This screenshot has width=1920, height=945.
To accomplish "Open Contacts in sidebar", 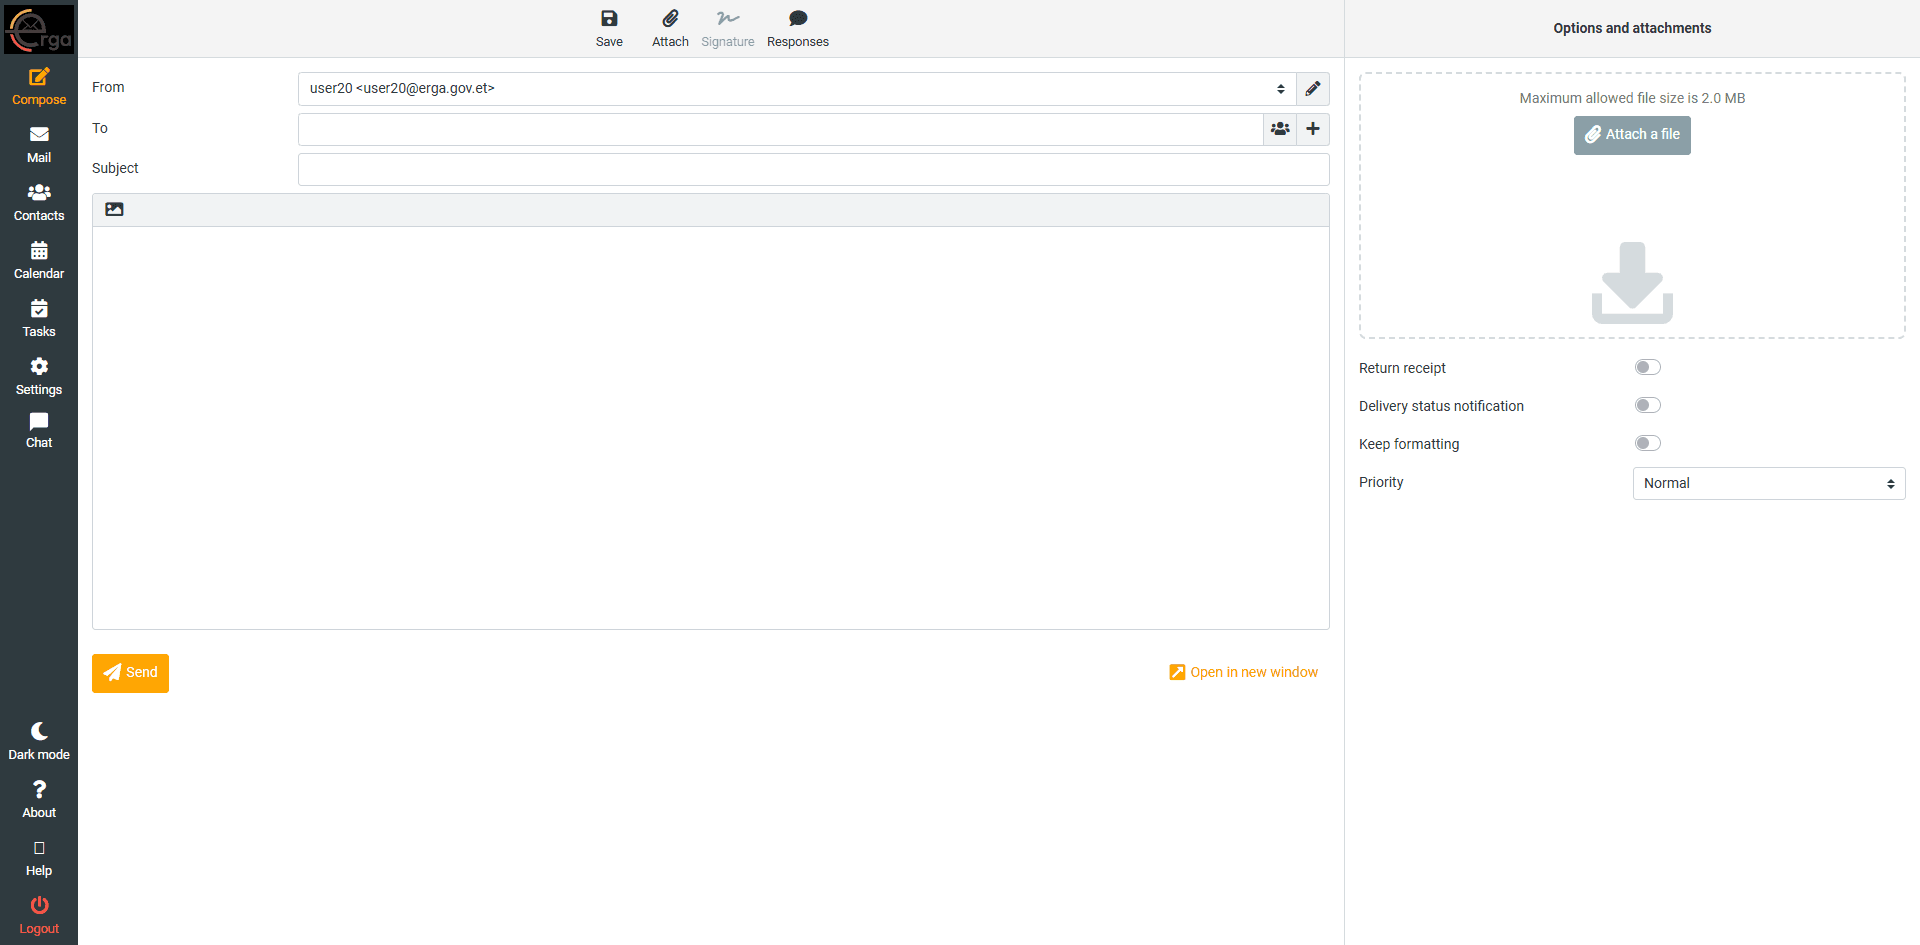I will coord(39,203).
